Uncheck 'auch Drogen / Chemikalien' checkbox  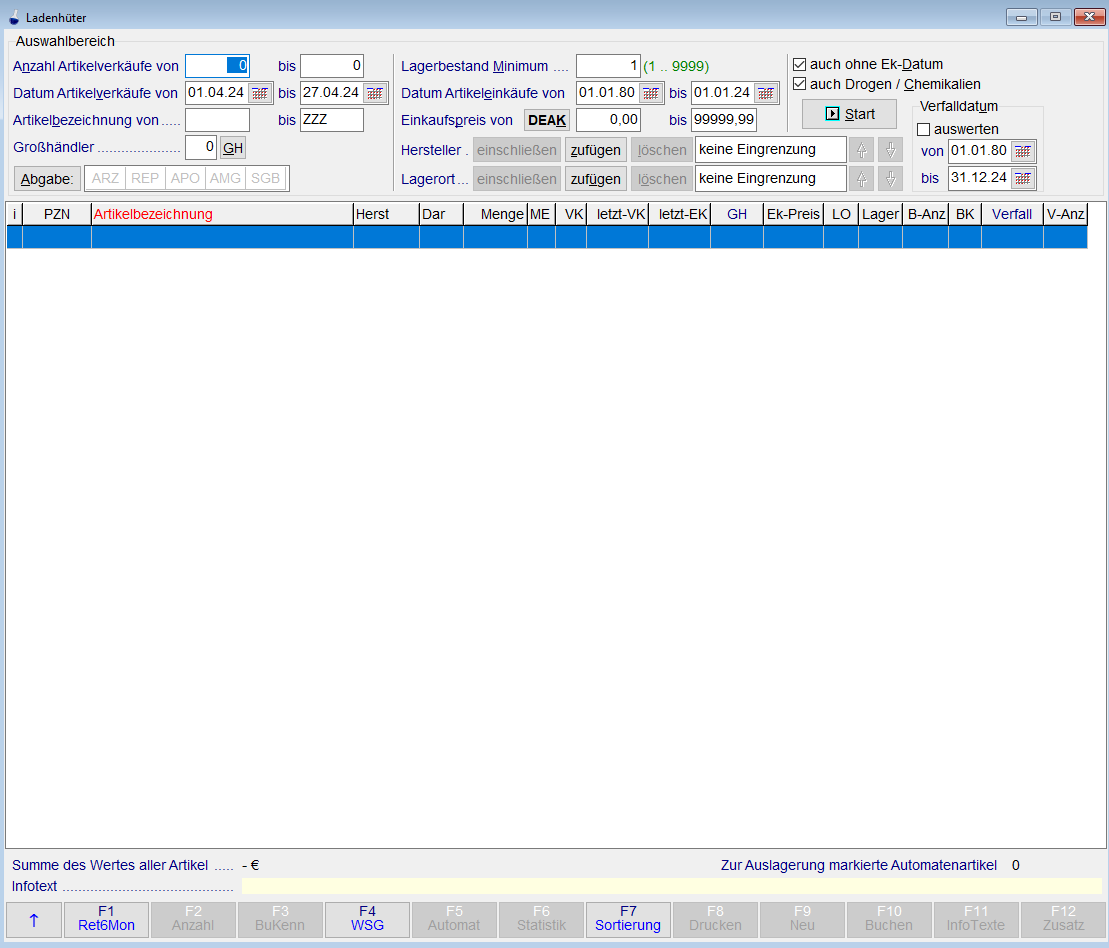[x=799, y=84]
